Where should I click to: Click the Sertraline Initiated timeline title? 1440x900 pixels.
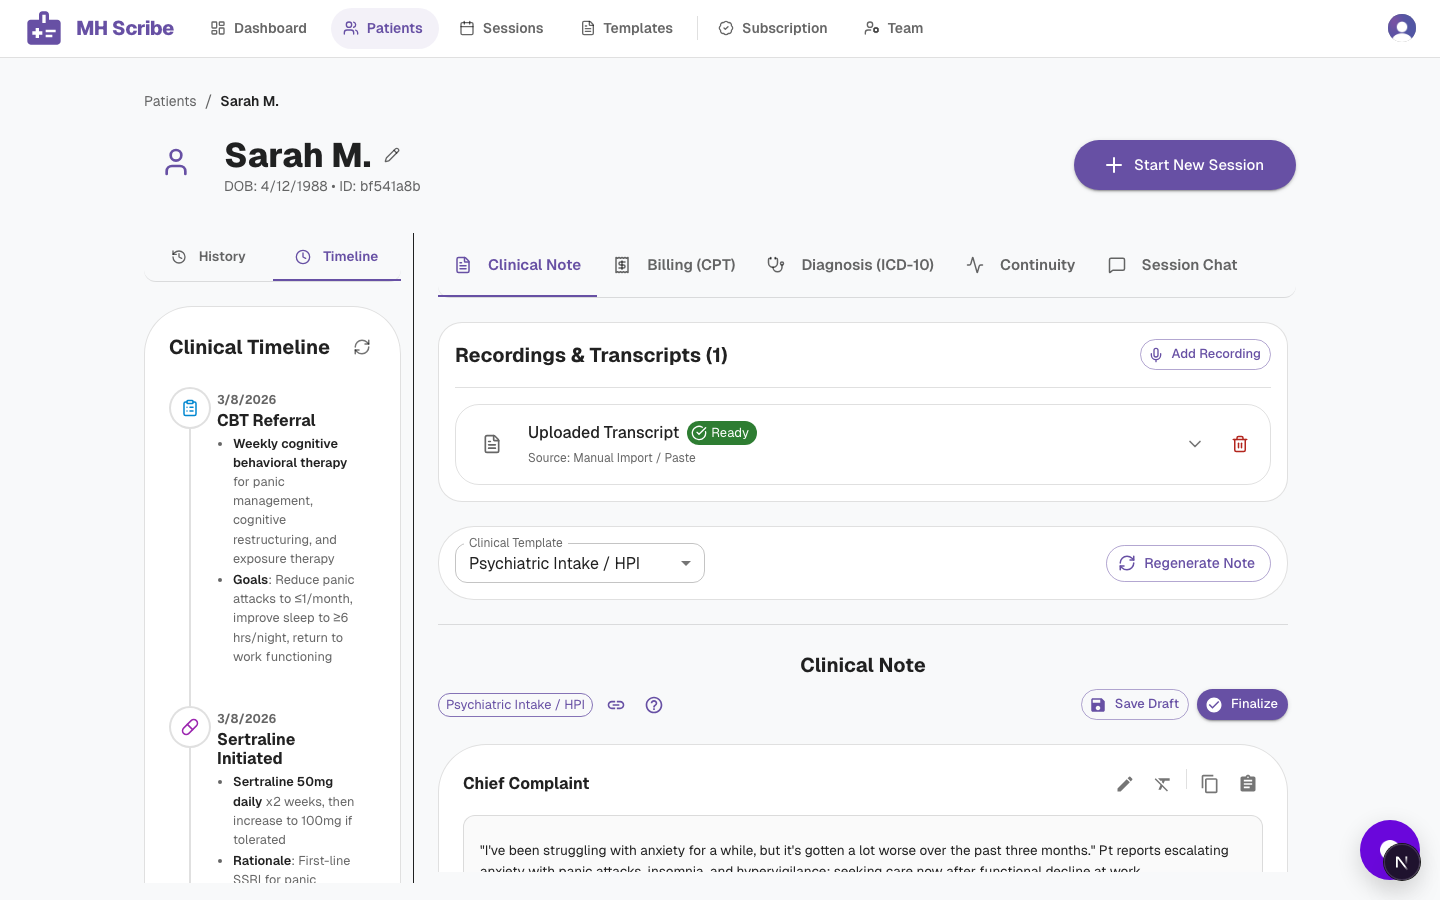click(x=256, y=749)
